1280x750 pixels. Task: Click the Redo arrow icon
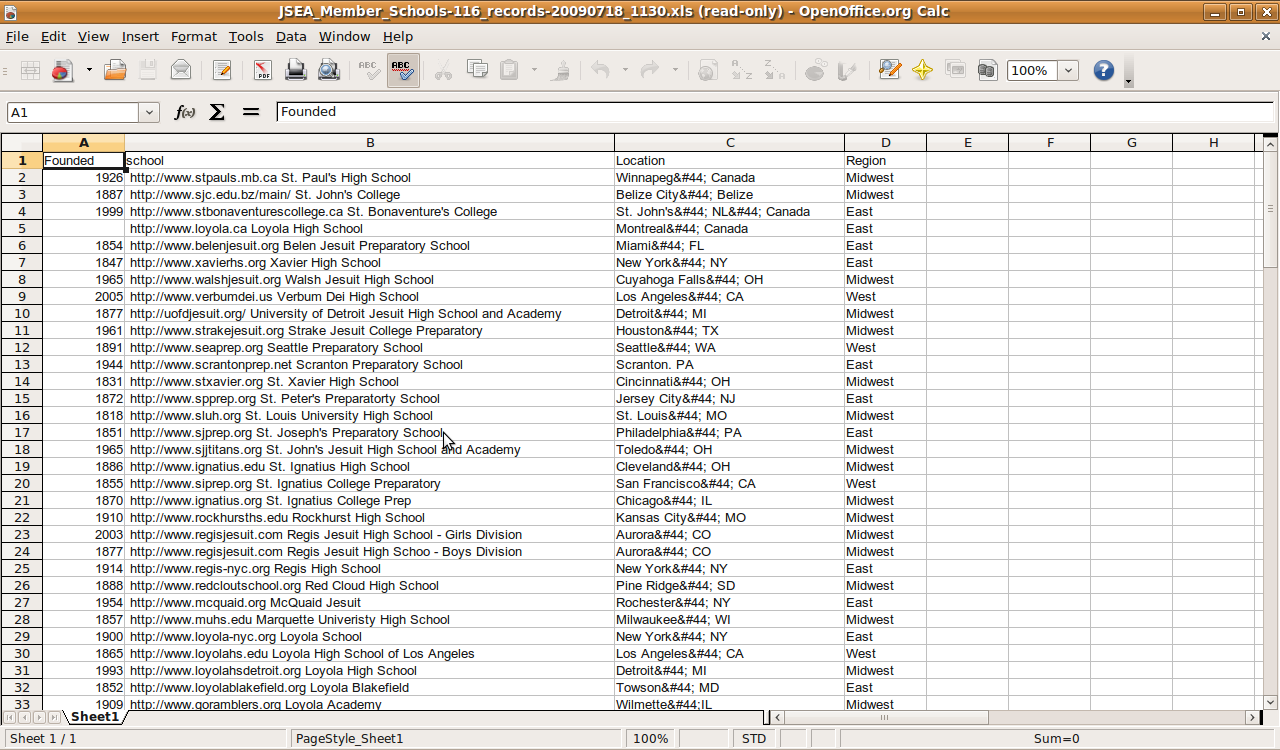650,70
